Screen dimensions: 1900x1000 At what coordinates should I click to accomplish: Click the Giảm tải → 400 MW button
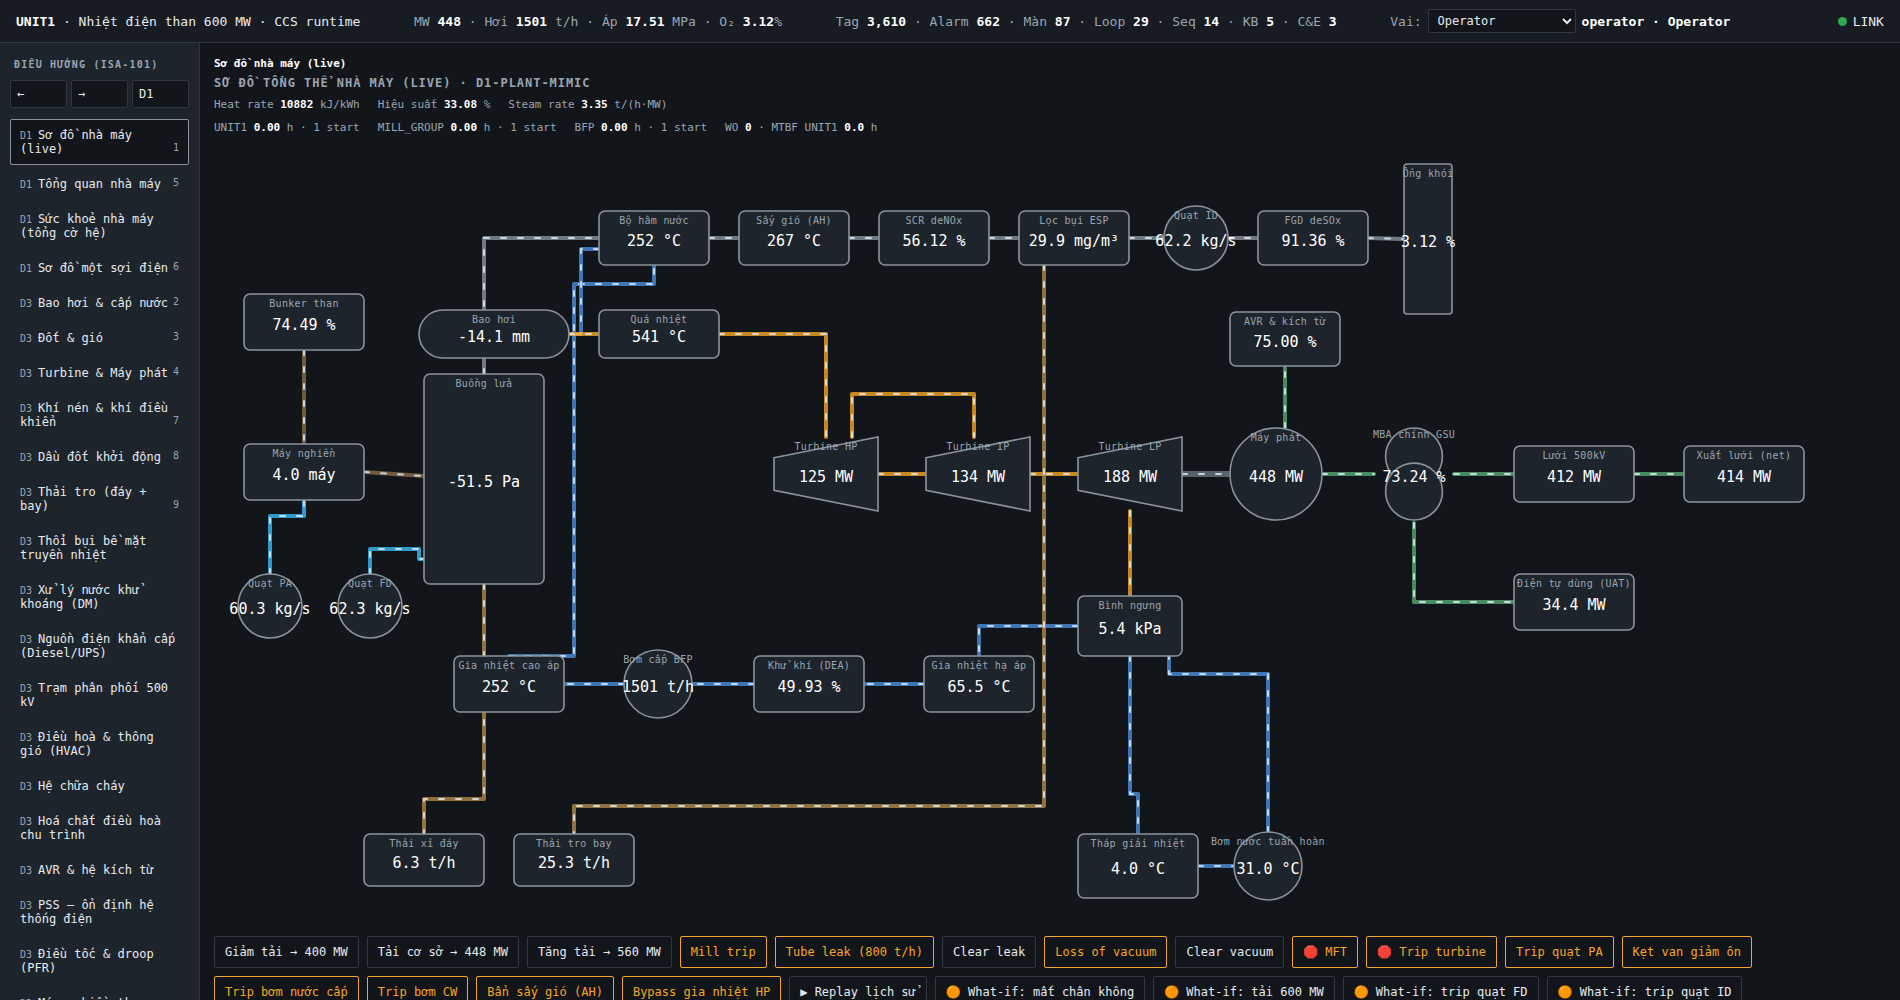coord(286,952)
